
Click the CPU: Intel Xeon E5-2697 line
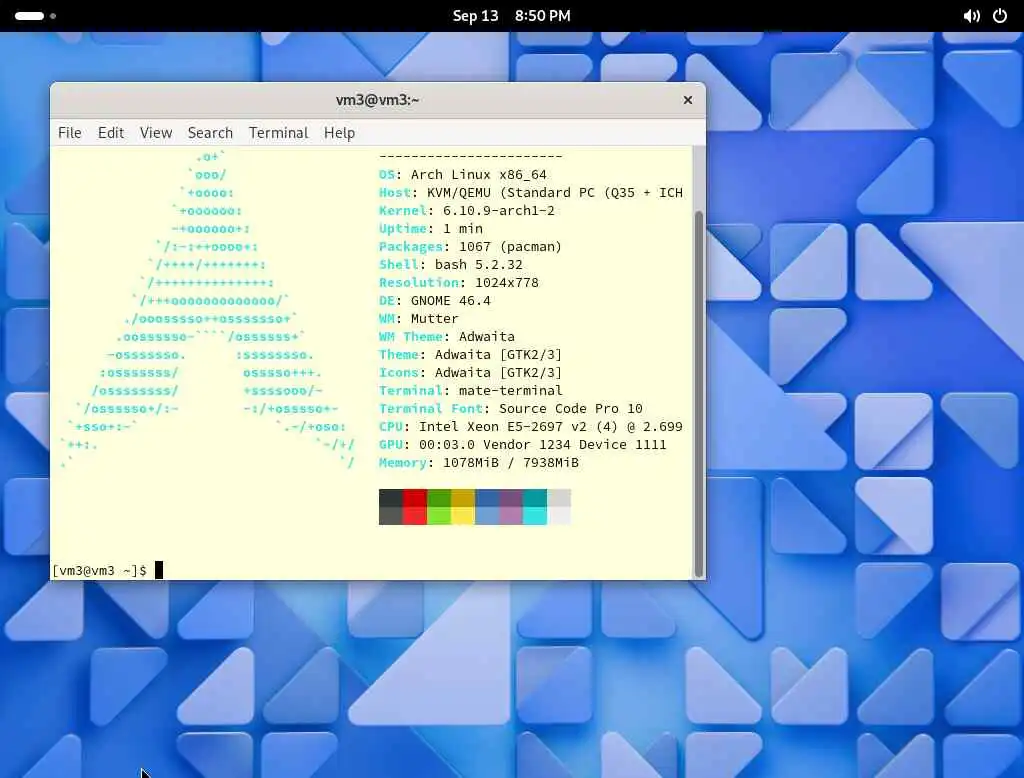[x=530, y=427]
